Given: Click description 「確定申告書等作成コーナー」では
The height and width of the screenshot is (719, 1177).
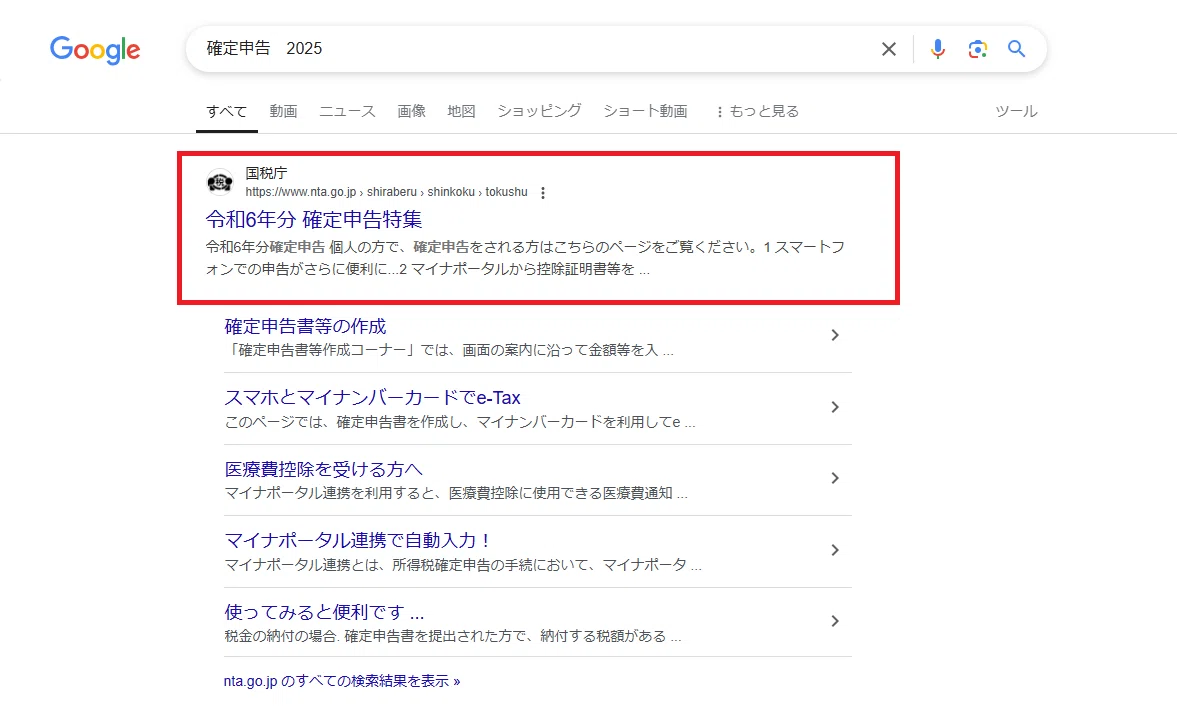Looking at the screenshot, I should (x=449, y=350).
